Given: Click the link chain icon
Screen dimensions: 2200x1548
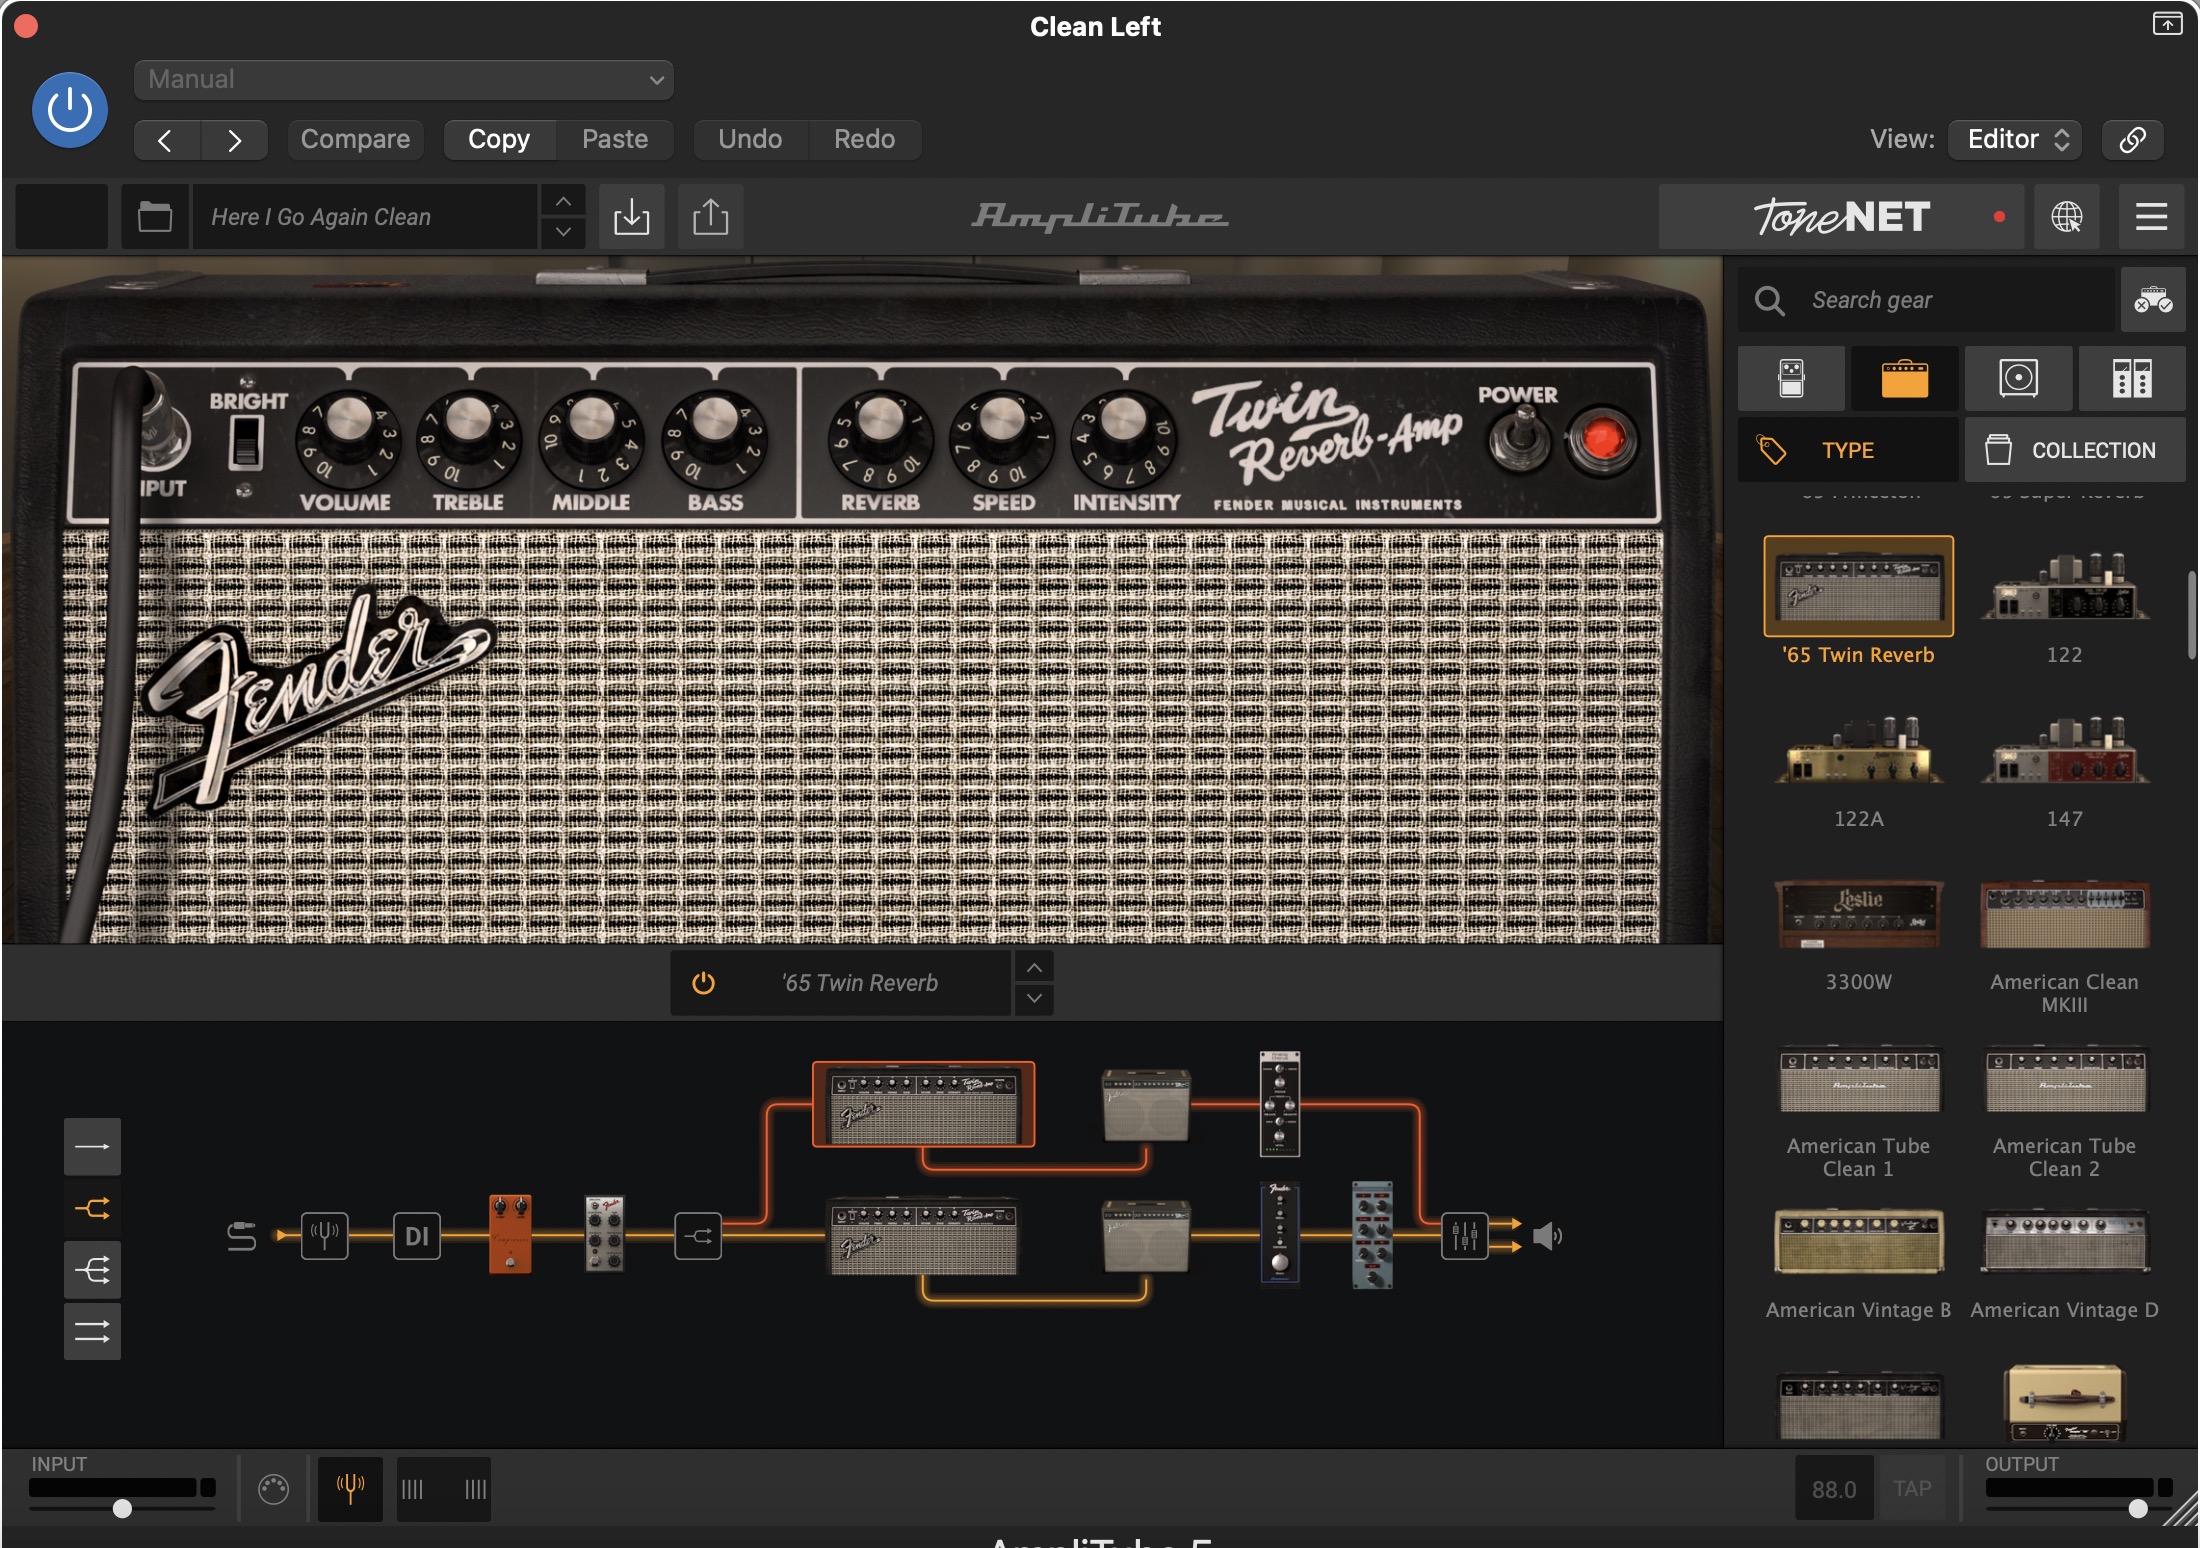Looking at the screenshot, I should click(2132, 140).
